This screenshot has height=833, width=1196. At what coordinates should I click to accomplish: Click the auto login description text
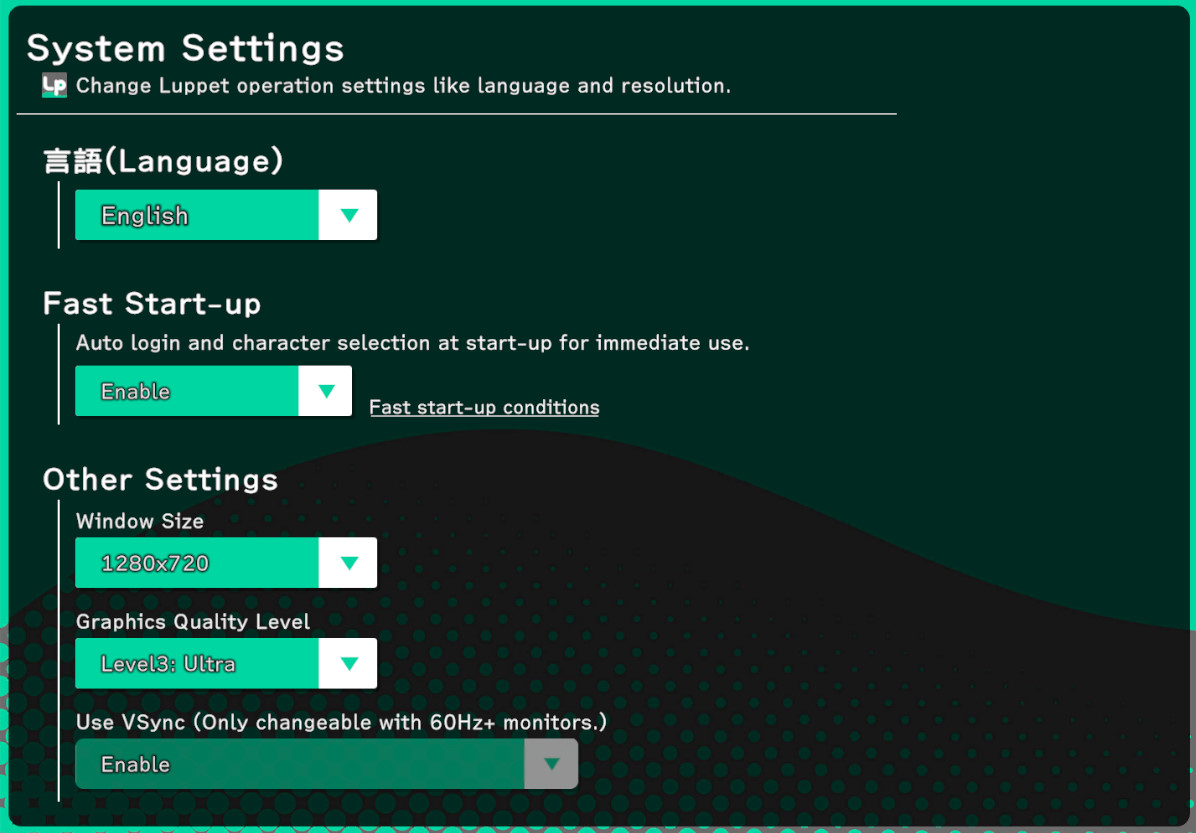coord(412,343)
